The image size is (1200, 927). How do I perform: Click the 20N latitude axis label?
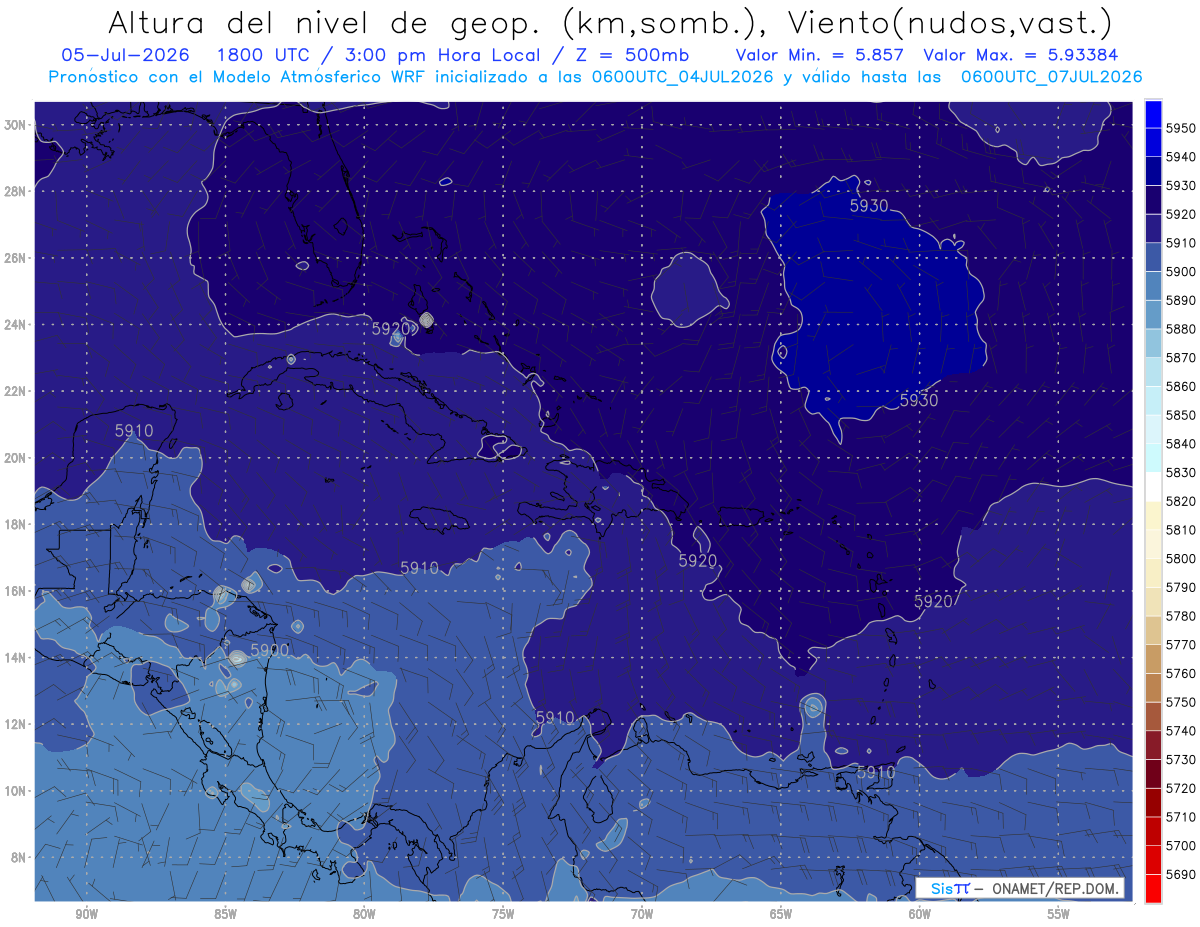tap(15, 458)
